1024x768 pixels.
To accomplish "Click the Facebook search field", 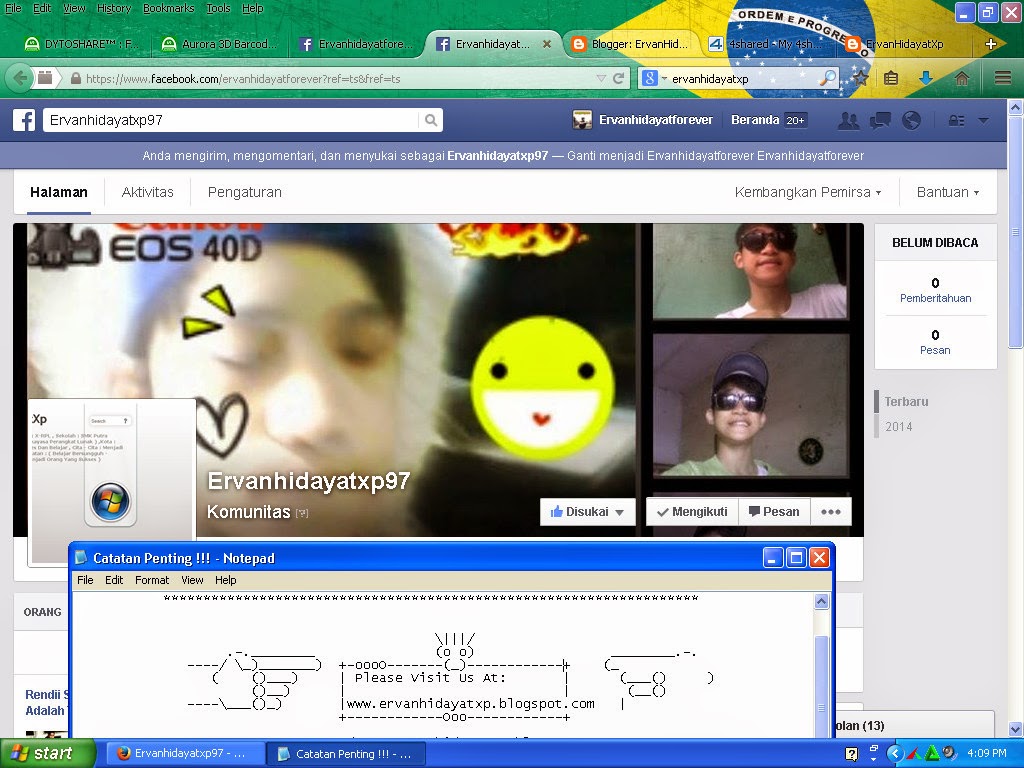I will 231,120.
